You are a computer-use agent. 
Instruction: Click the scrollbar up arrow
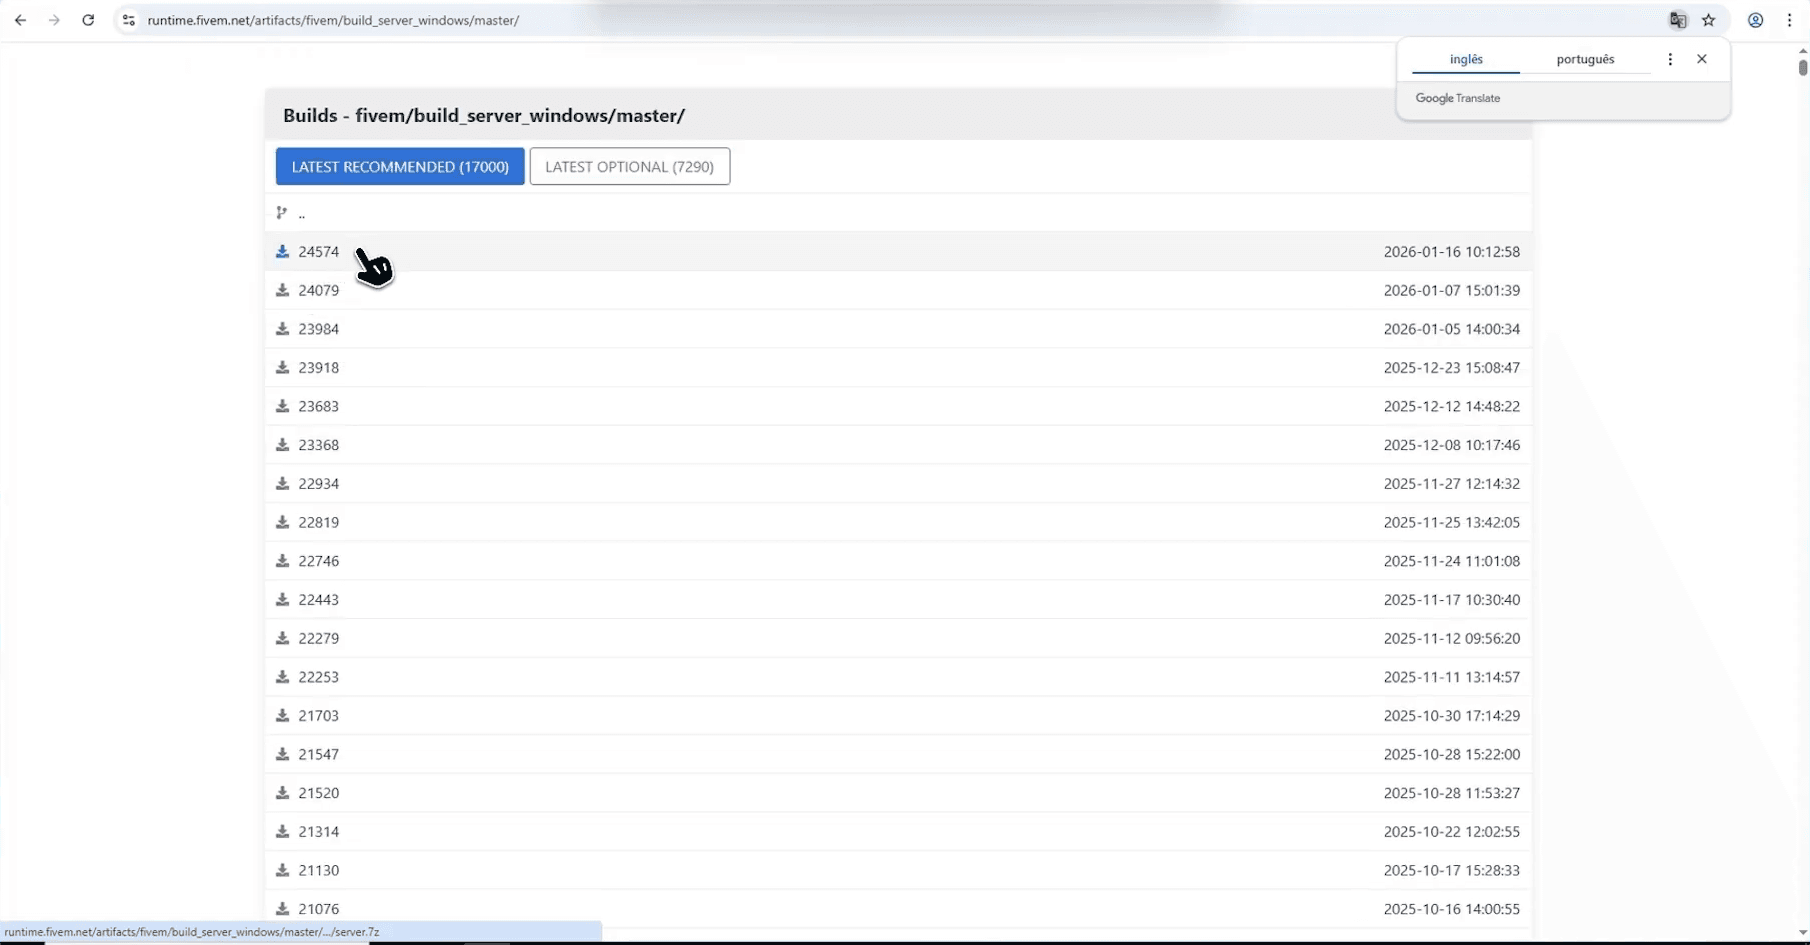[x=1802, y=50]
